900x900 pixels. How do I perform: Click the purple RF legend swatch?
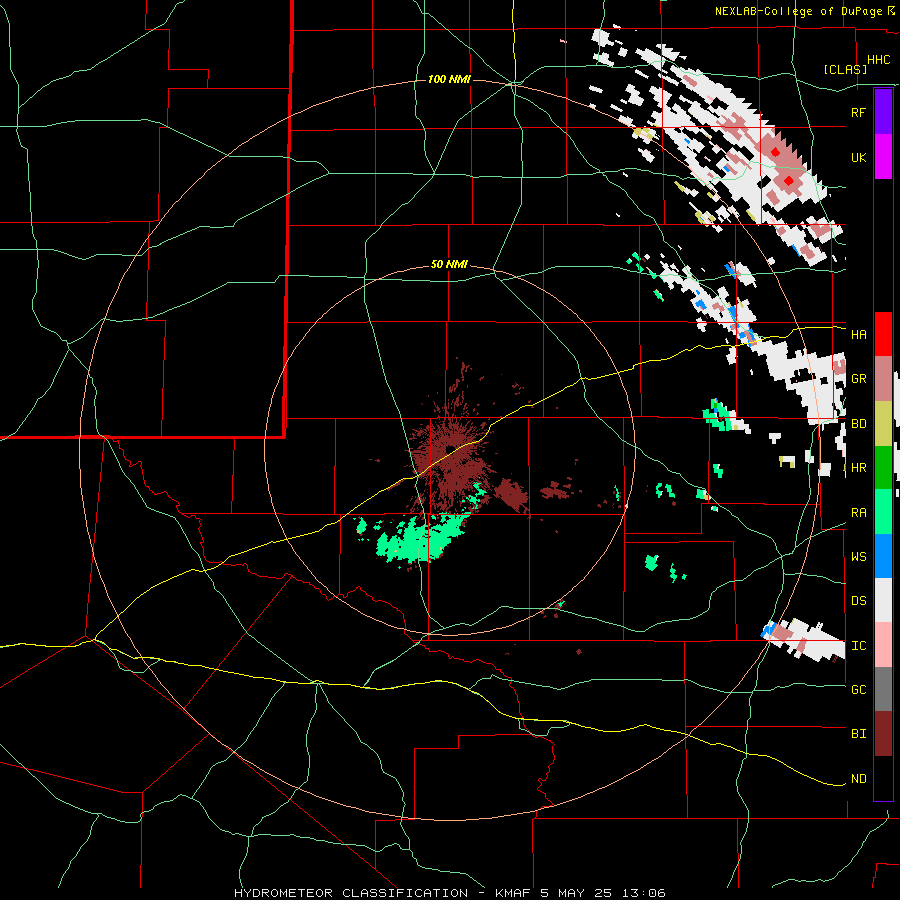(x=883, y=112)
